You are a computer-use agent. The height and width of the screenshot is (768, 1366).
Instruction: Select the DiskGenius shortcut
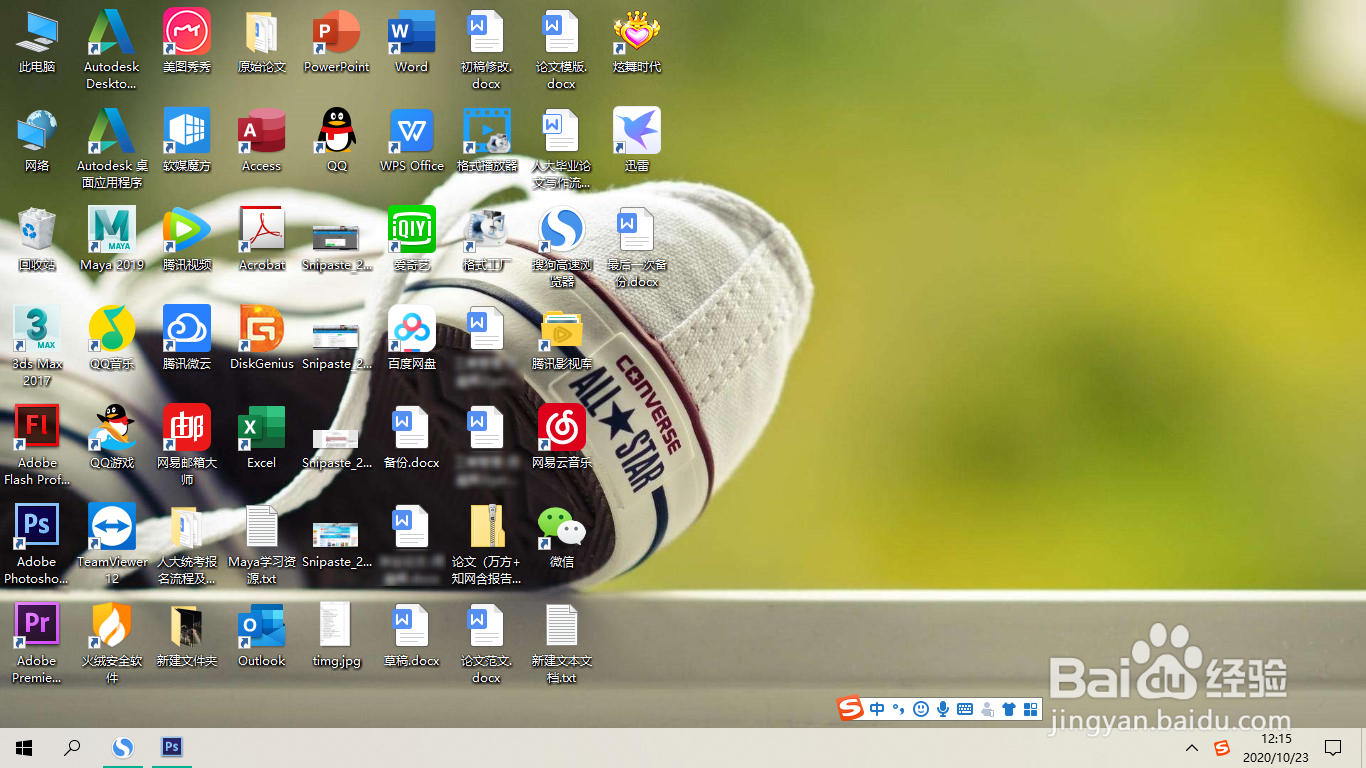tap(262, 339)
